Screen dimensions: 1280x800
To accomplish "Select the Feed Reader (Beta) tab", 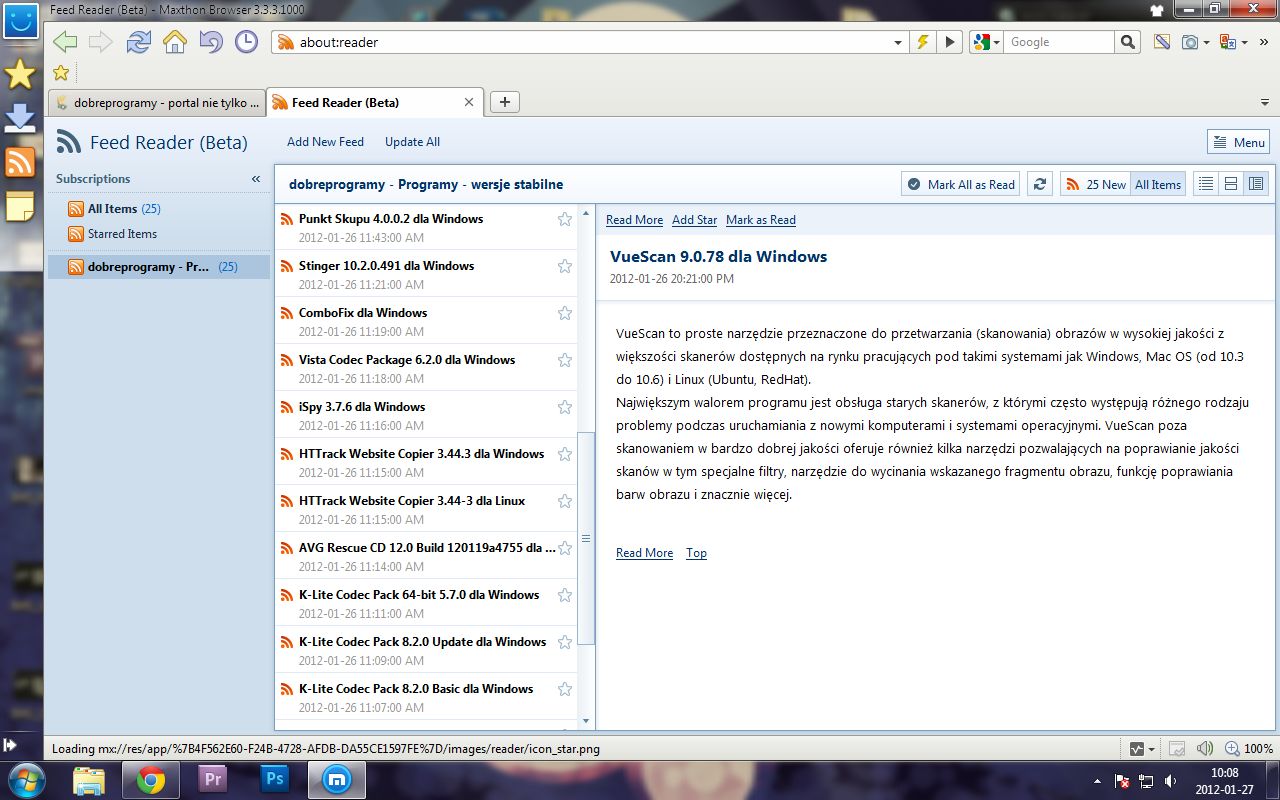I will coord(375,102).
